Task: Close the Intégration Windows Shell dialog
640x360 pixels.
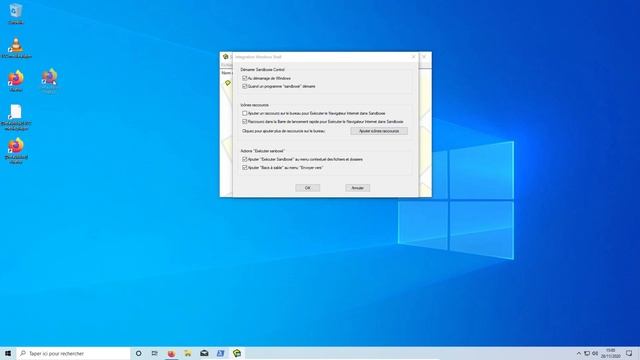Action: 413,57
